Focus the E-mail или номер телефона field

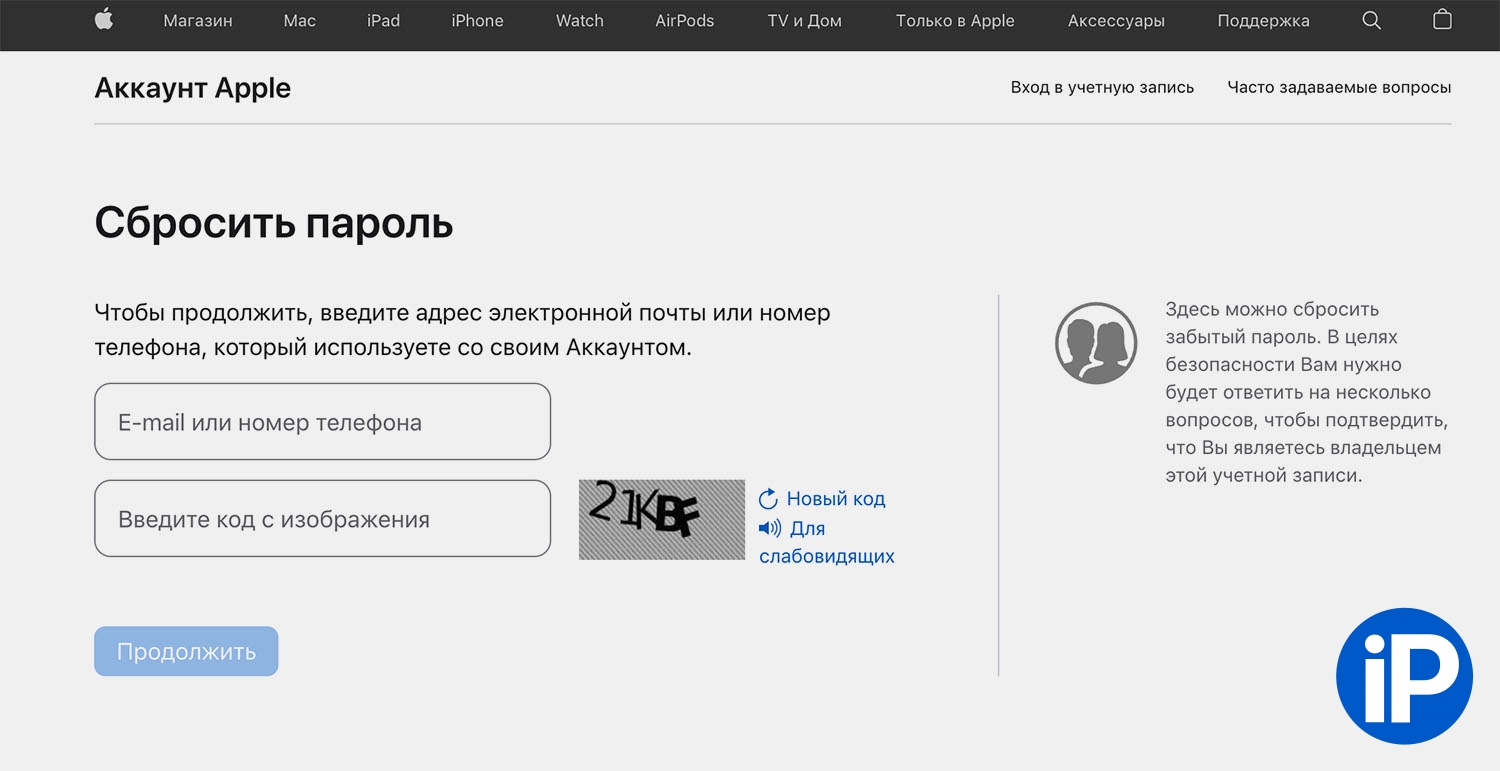coord(322,422)
